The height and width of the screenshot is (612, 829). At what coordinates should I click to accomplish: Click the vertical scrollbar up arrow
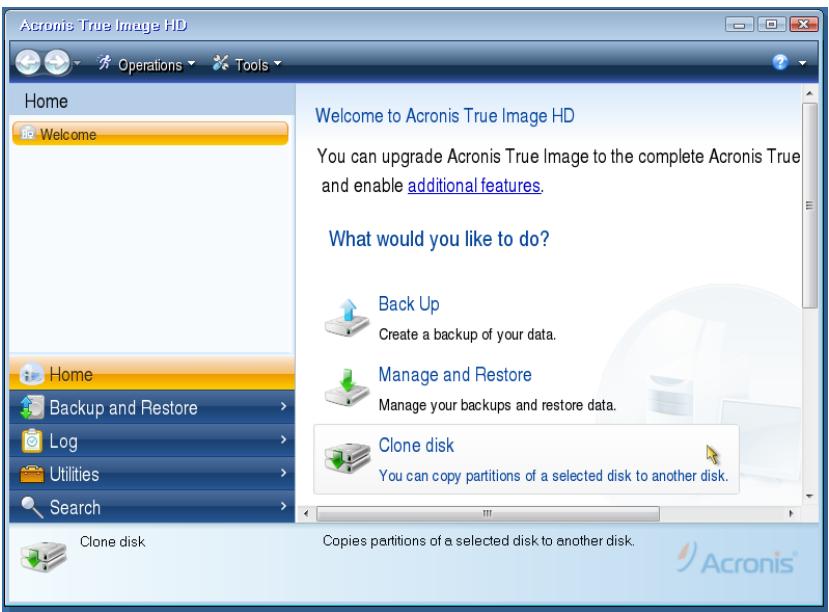pos(809,94)
